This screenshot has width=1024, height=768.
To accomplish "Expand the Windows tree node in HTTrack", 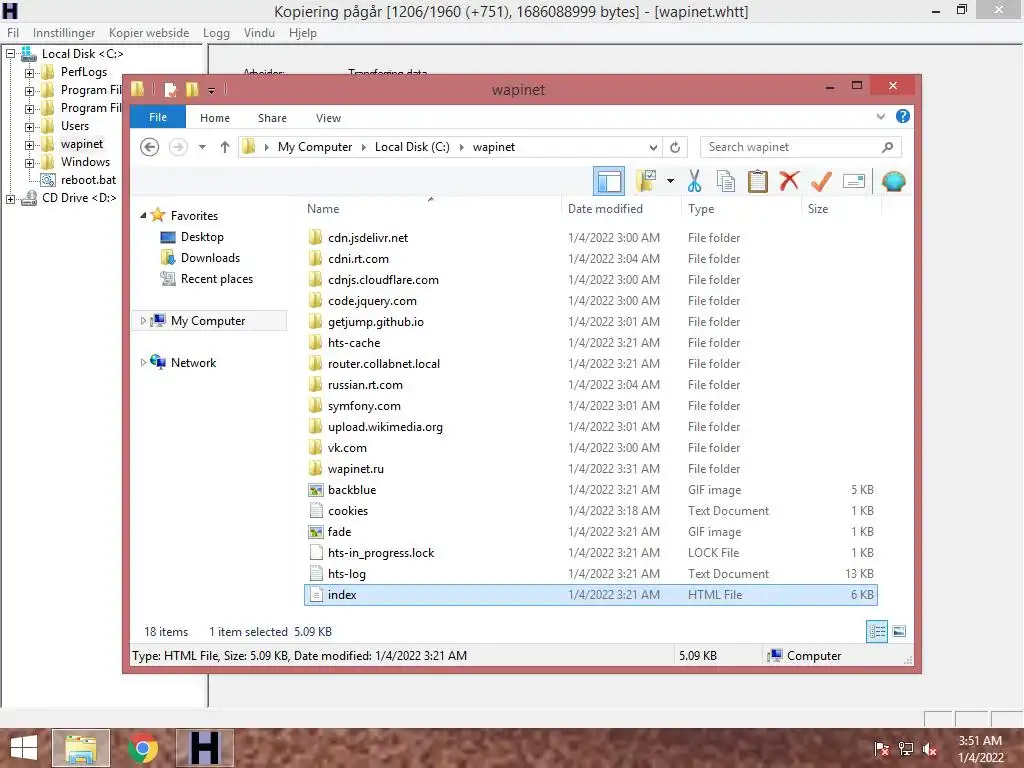I will 29,163.
